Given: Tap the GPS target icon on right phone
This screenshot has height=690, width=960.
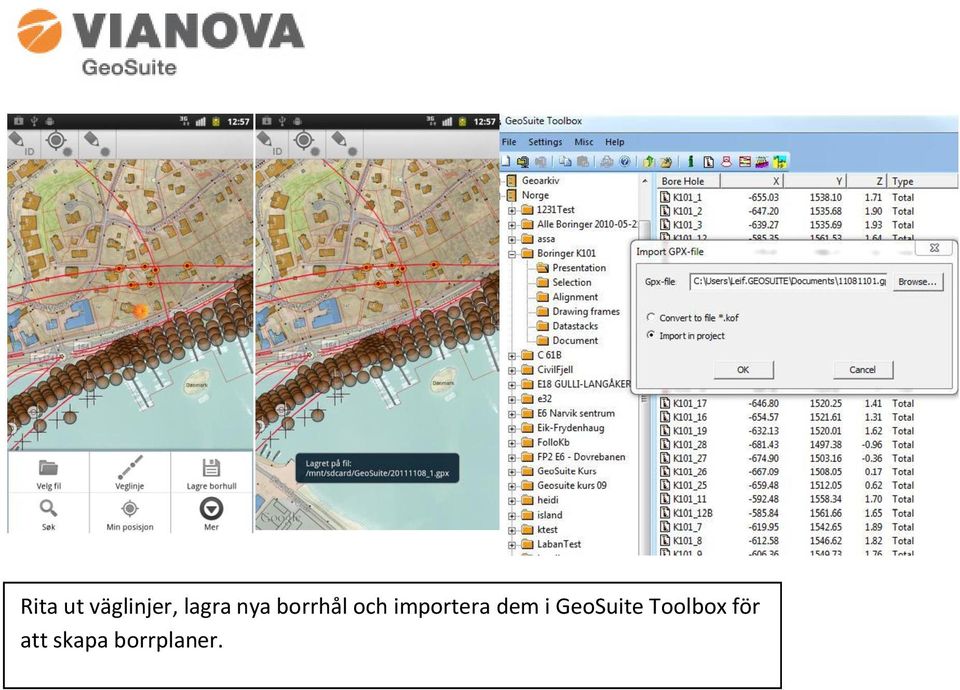Looking at the screenshot, I should [306, 143].
